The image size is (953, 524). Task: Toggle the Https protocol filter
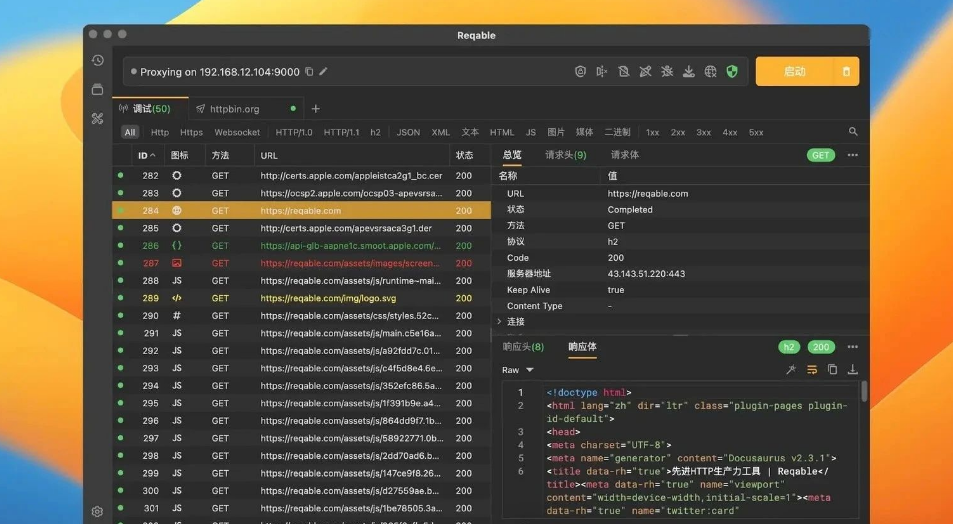point(191,132)
